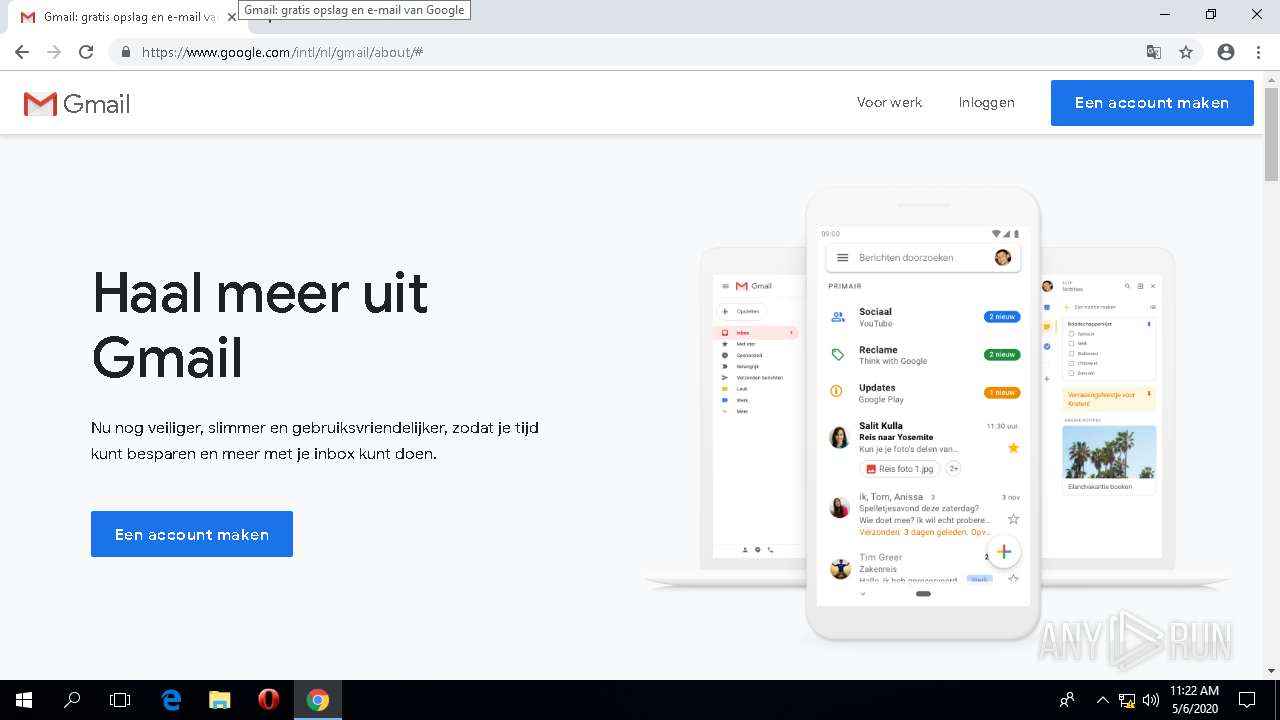
Task: Open the People icon in system tray
Action: tap(1067, 700)
